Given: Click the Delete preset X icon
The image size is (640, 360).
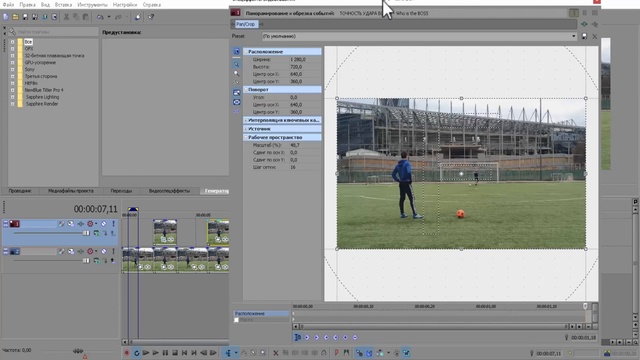Looking at the screenshot, I should 594,36.
